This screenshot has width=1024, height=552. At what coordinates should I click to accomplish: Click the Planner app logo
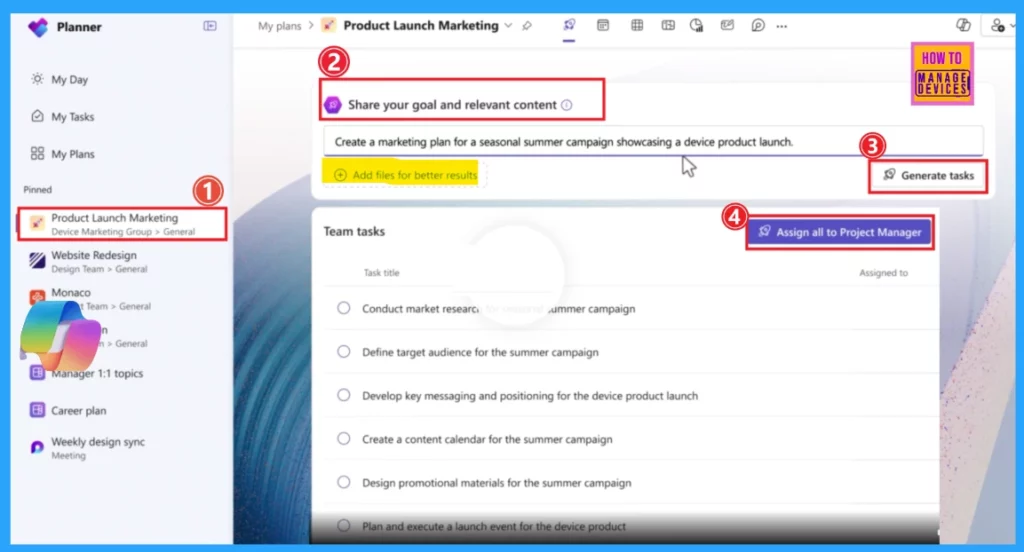38,27
